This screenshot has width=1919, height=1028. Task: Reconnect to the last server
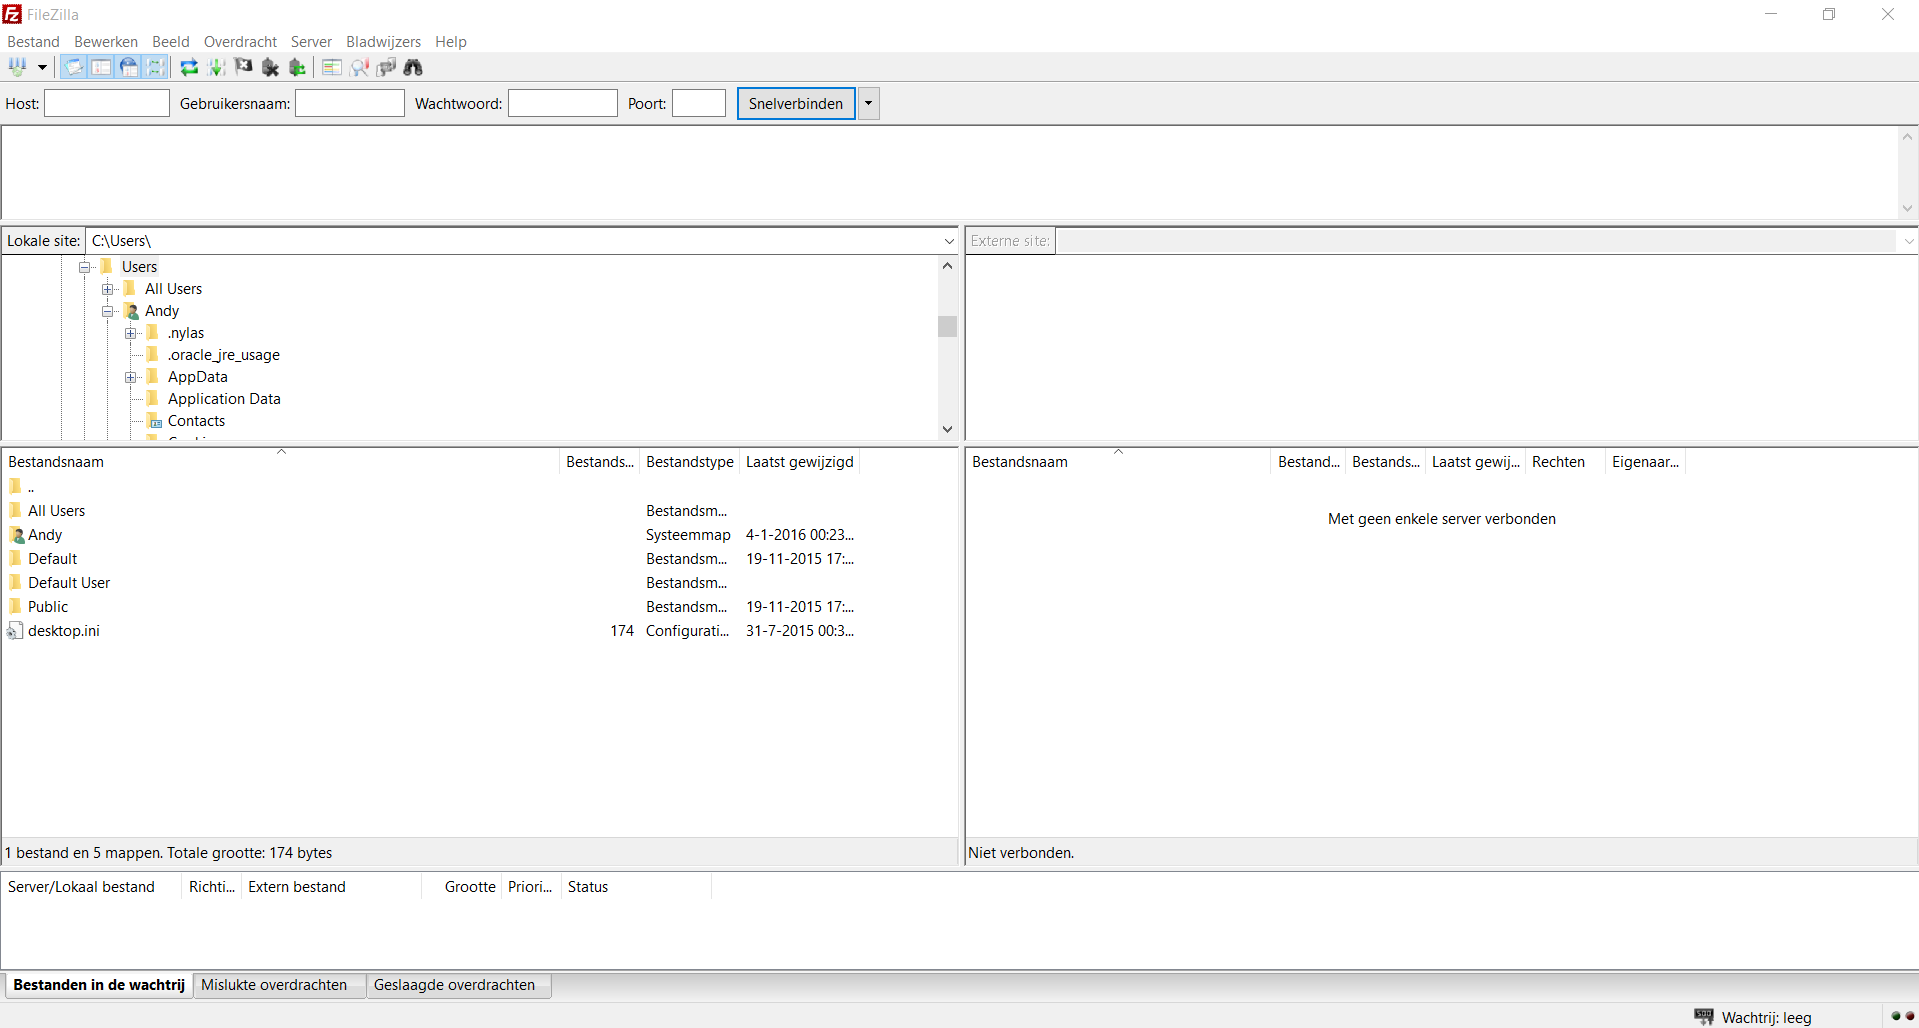click(297, 67)
